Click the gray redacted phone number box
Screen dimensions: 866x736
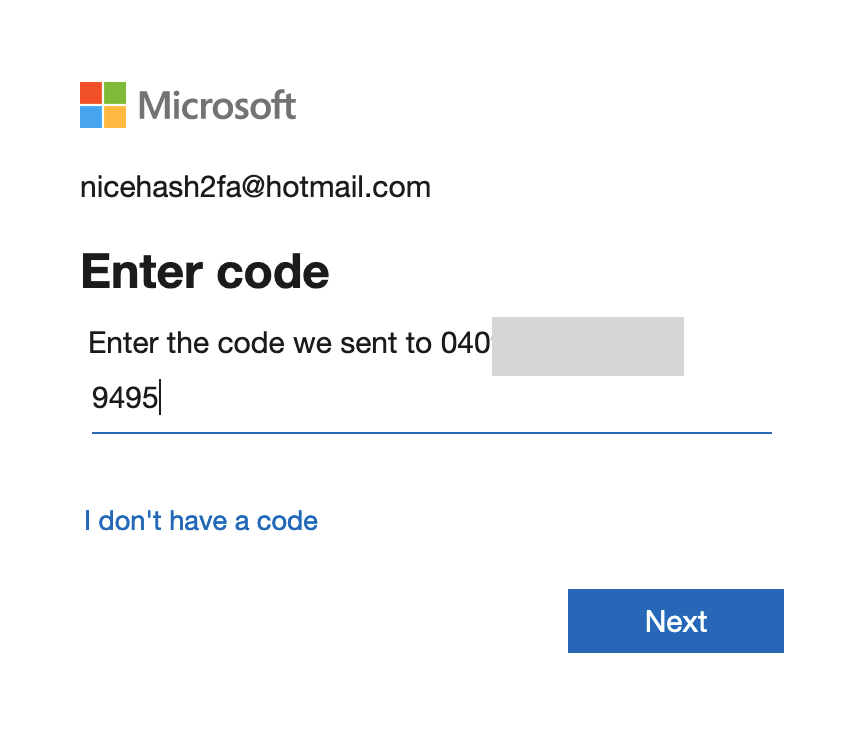[588, 346]
